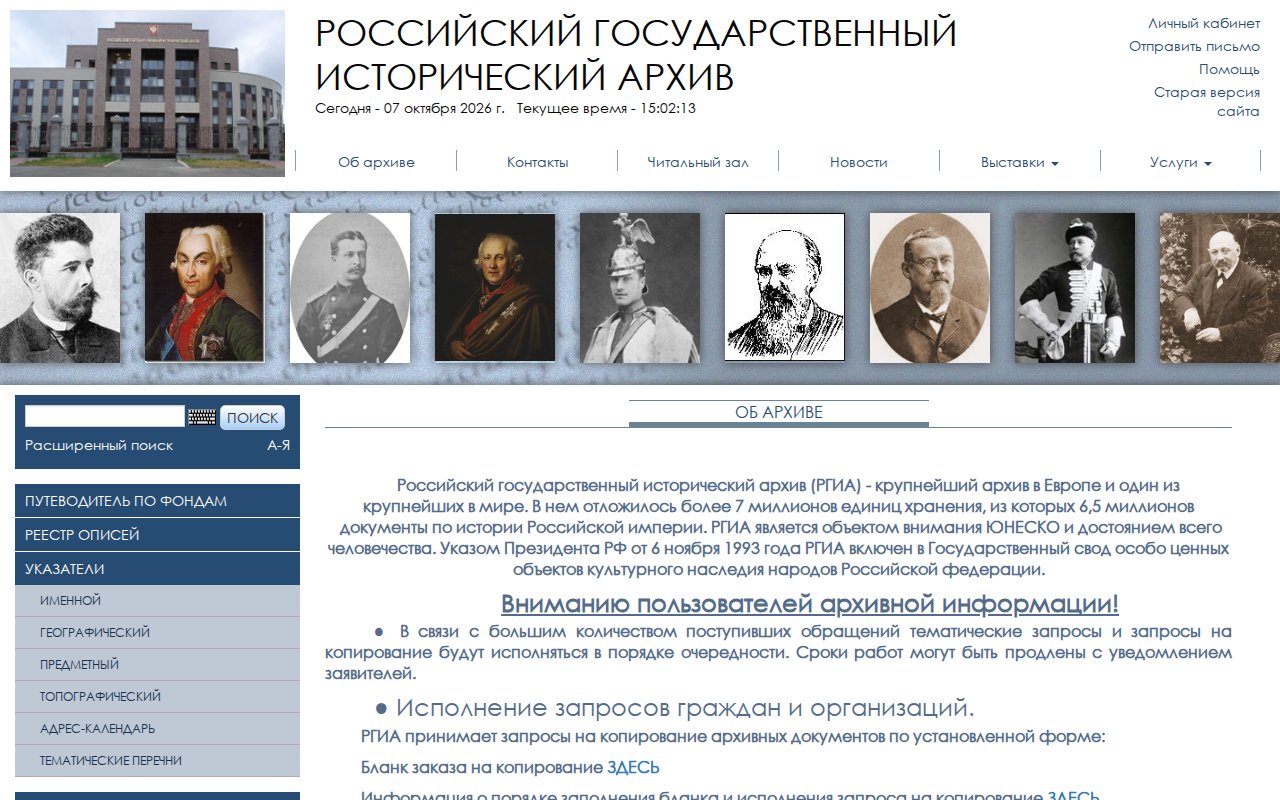Expand the Услуги dropdown menu
This screenshot has height=800, width=1280.
tap(1180, 162)
